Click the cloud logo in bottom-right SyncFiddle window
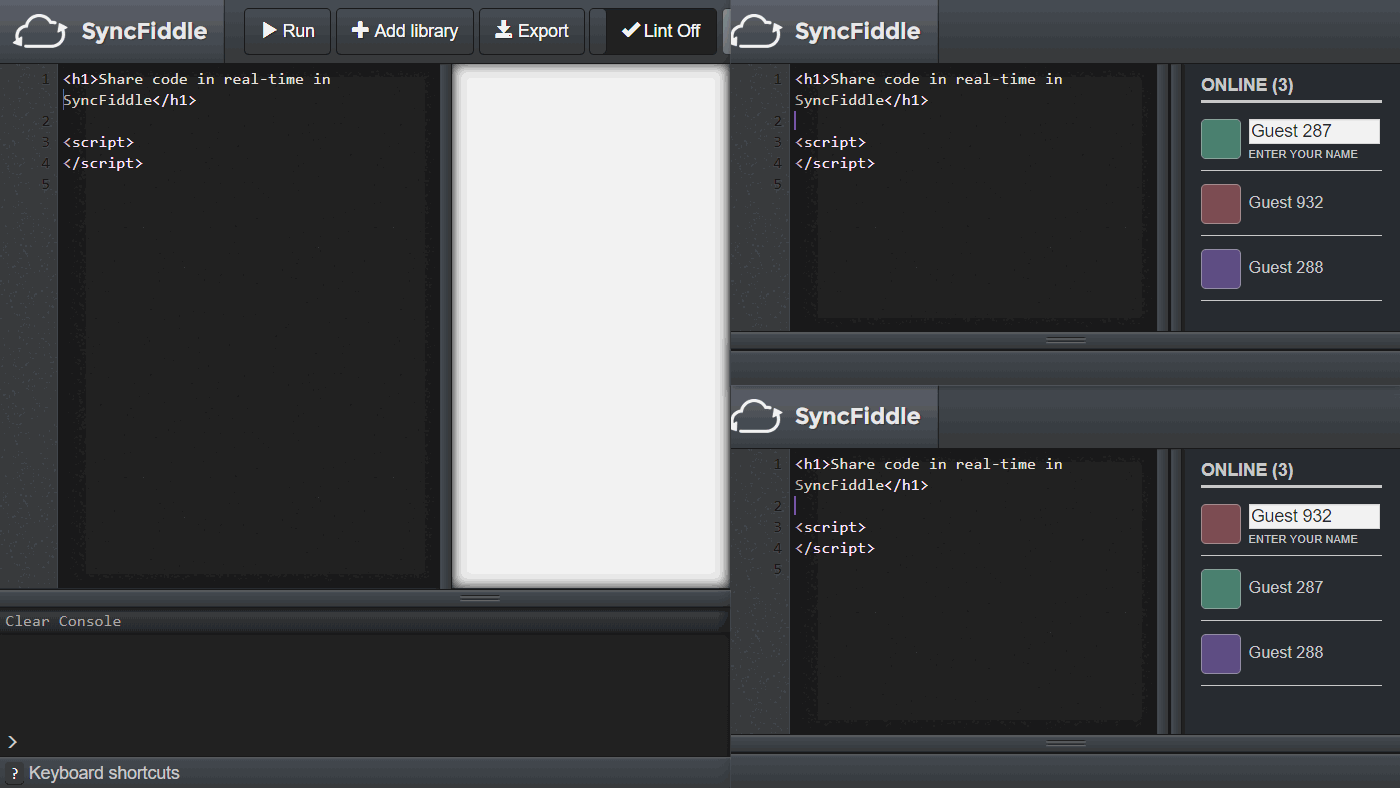 (755, 416)
